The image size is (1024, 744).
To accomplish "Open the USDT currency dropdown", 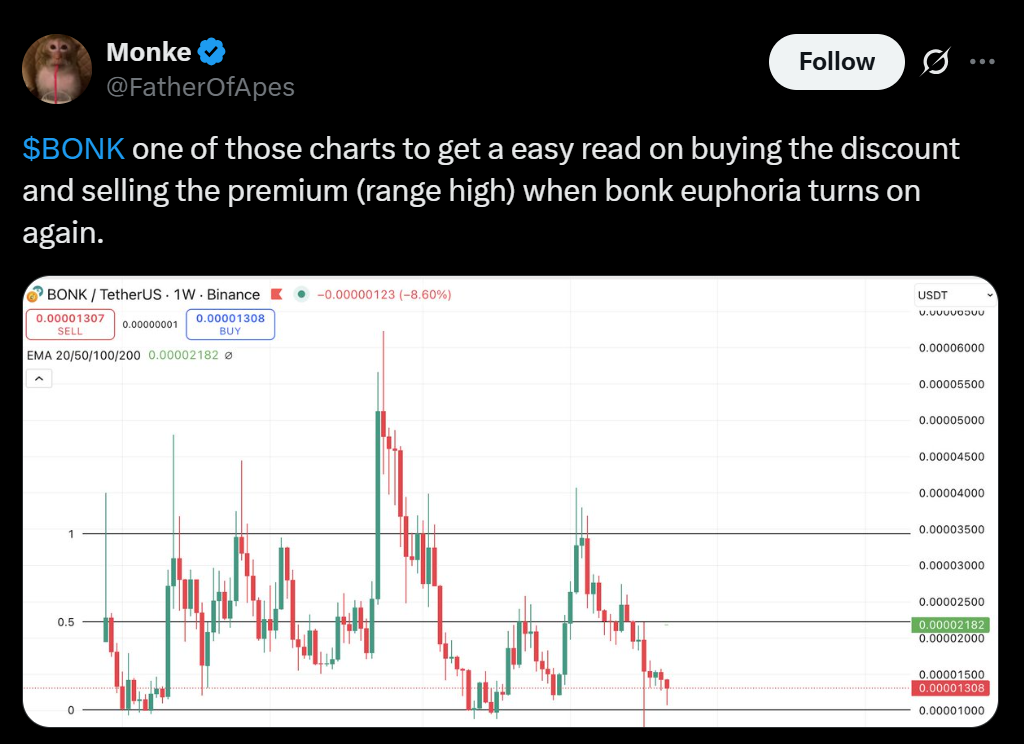I will click(955, 295).
